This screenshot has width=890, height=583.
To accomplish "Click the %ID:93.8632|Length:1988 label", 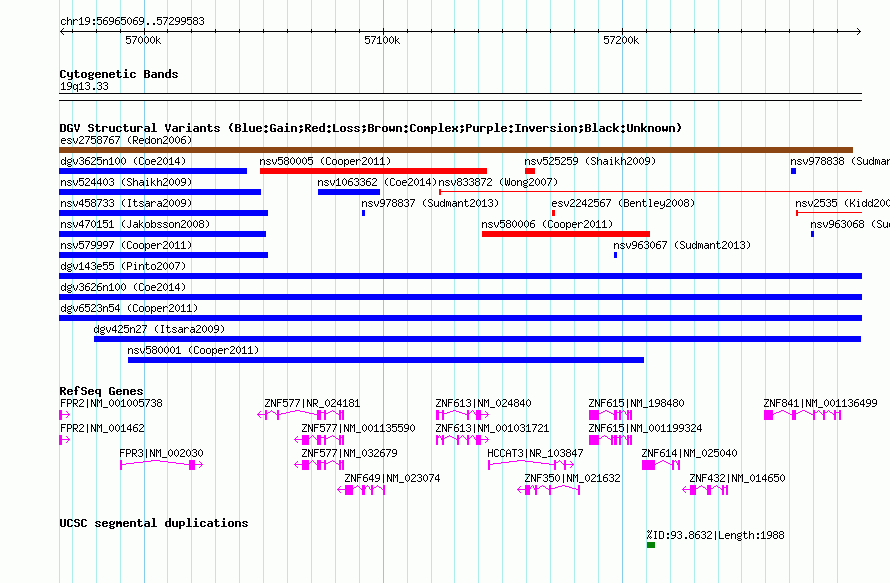I will click(716, 535).
